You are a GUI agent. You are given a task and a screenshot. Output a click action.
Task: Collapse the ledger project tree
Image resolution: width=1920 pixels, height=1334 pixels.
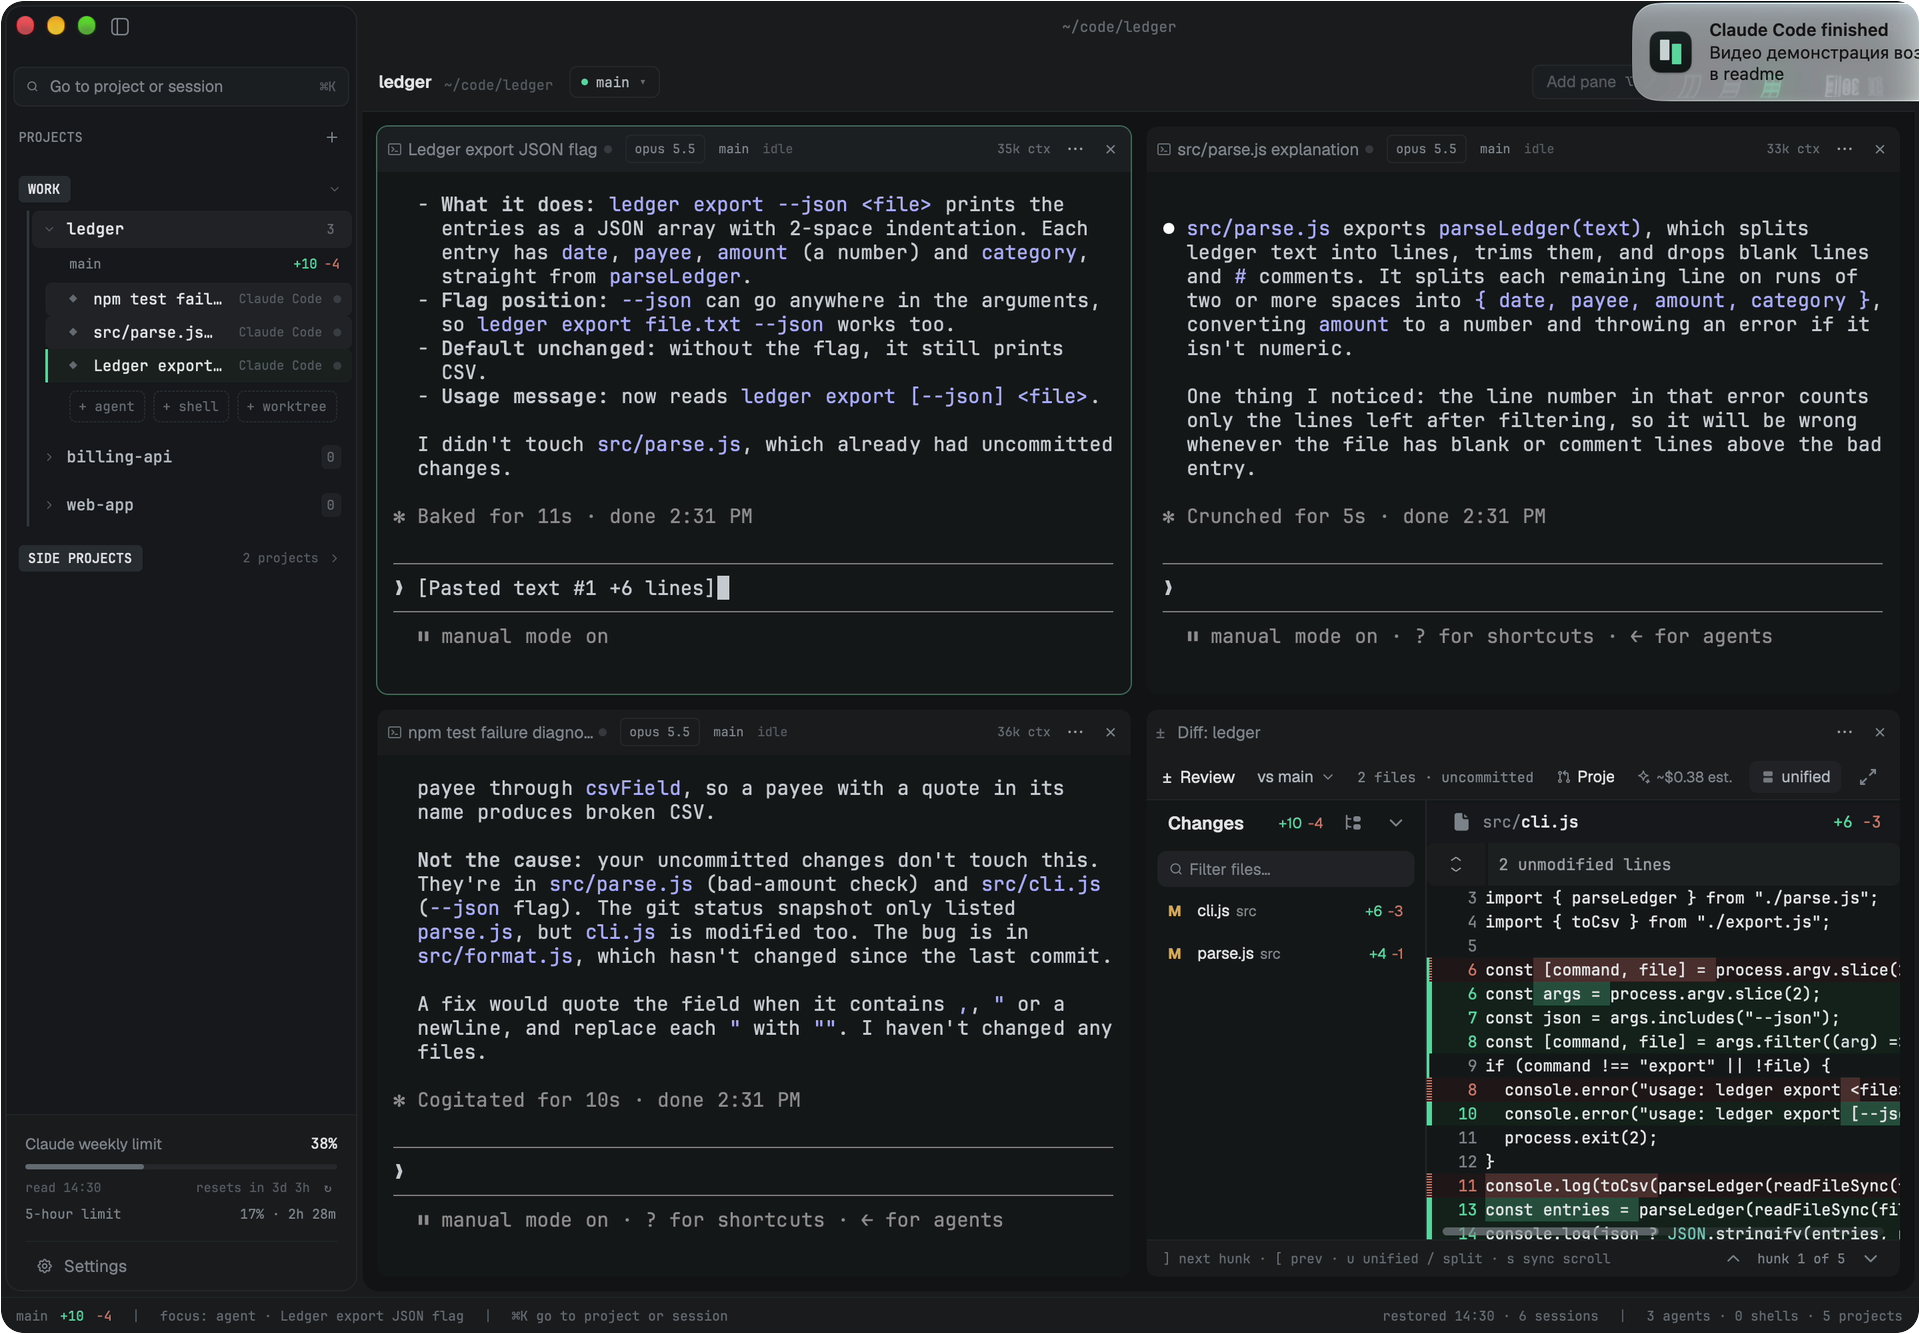[49, 229]
